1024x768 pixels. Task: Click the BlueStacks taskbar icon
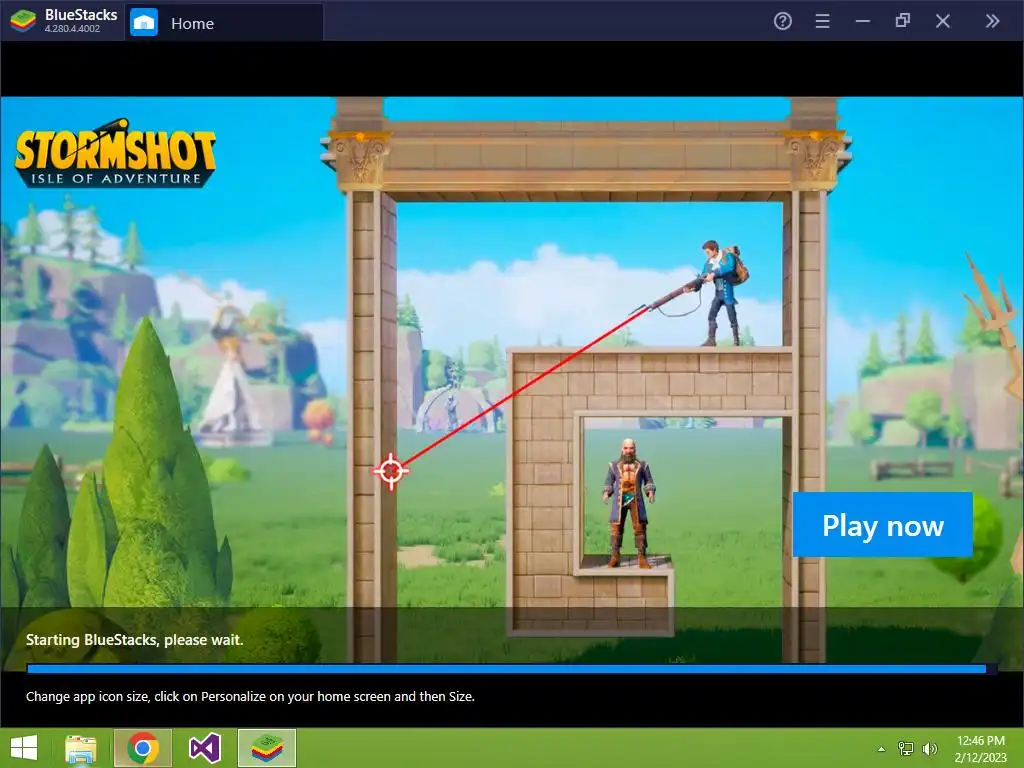[x=266, y=748]
